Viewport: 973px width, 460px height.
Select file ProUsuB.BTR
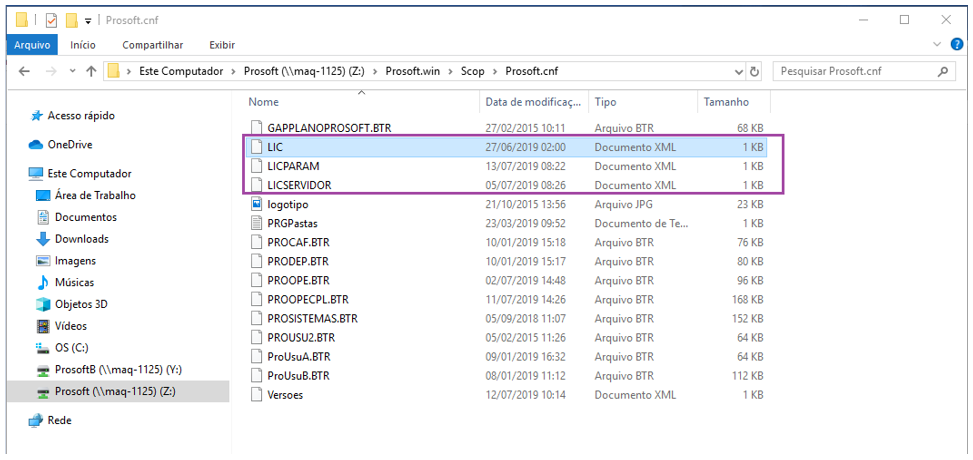coord(298,376)
